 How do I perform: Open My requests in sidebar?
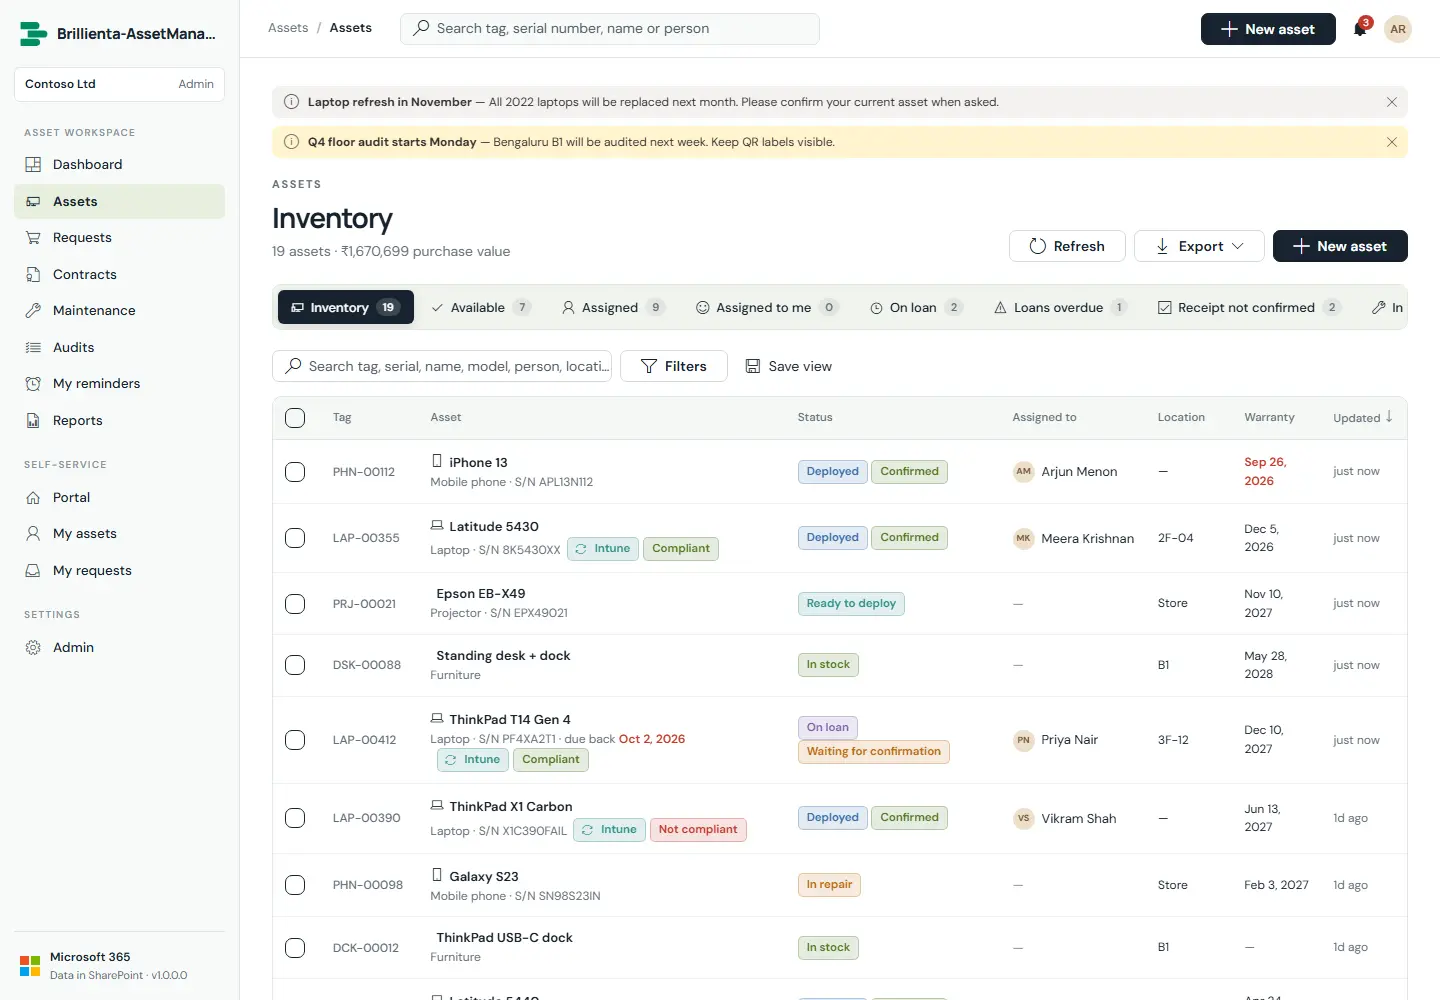click(x=119, y=571)
